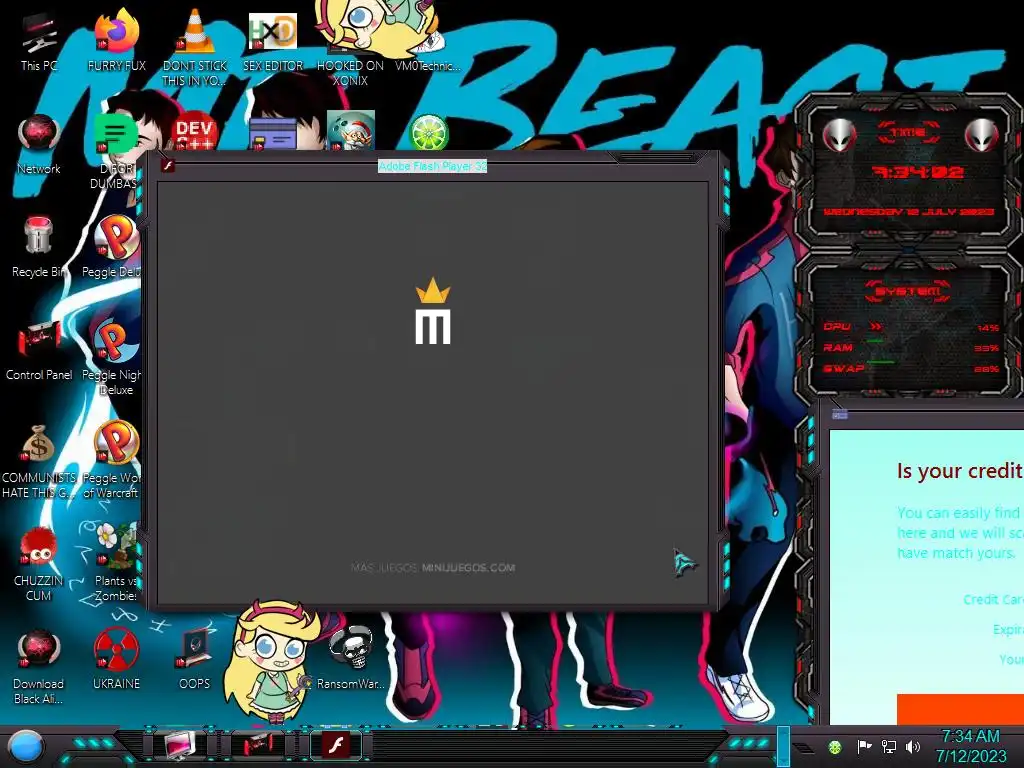Click the RAM usage bar in System widget
1024x768 pixels.
(x=875, y=341)
